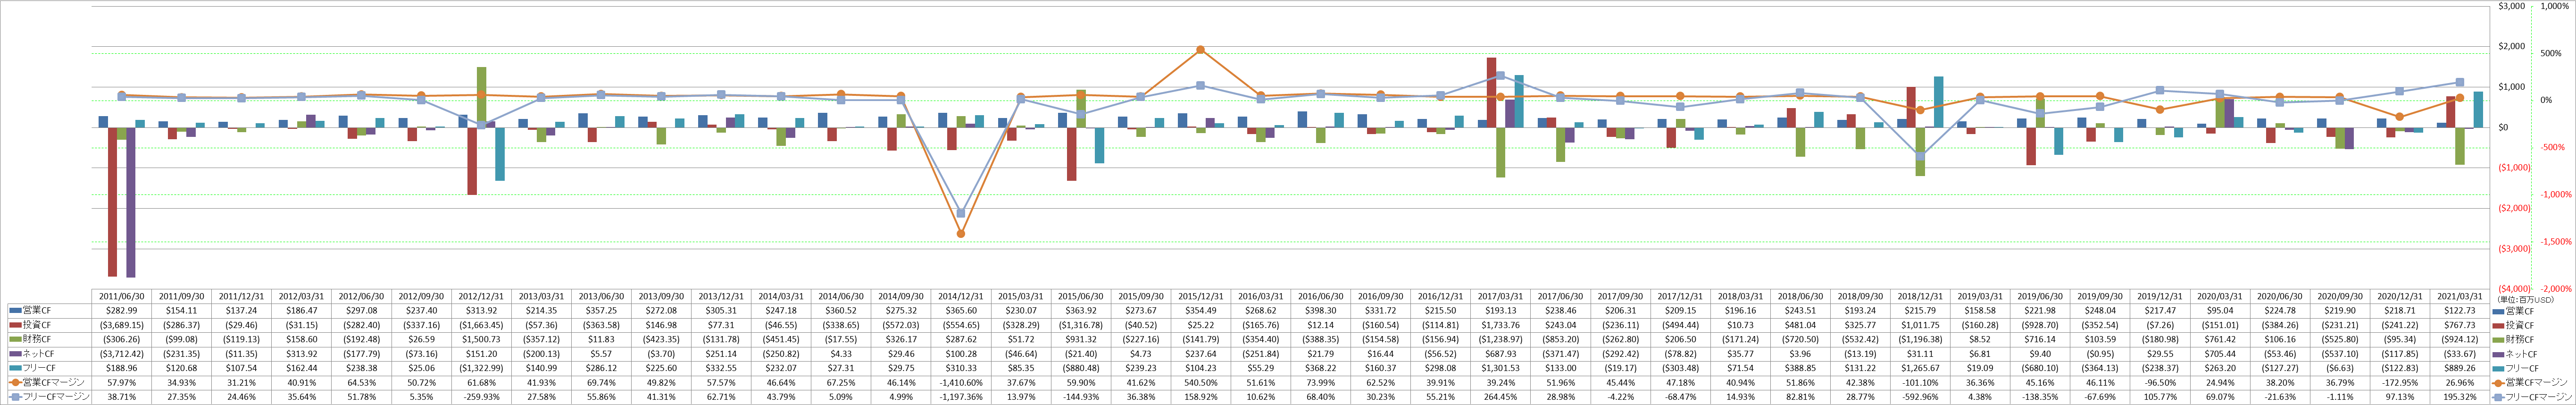The image size is (2576, 405).
Task: Select the 2015/12/31 column header
Action: 1201,297
